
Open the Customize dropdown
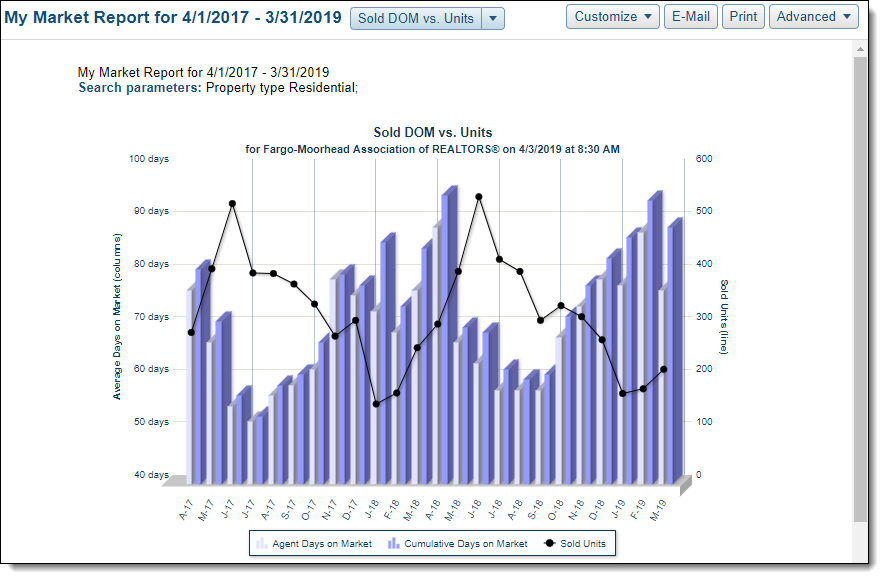(613, 16)
